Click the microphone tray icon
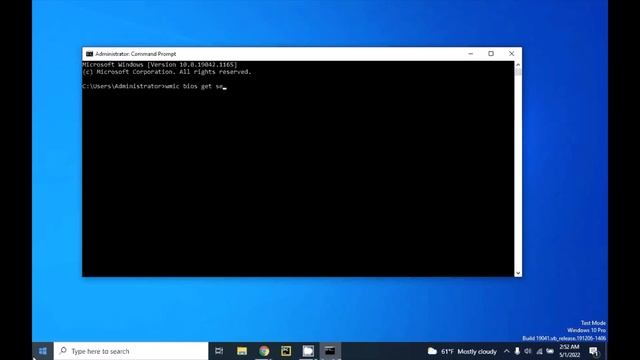Viewport: 640px width, 360px height. pyautogui.click(x=517, y=351)
